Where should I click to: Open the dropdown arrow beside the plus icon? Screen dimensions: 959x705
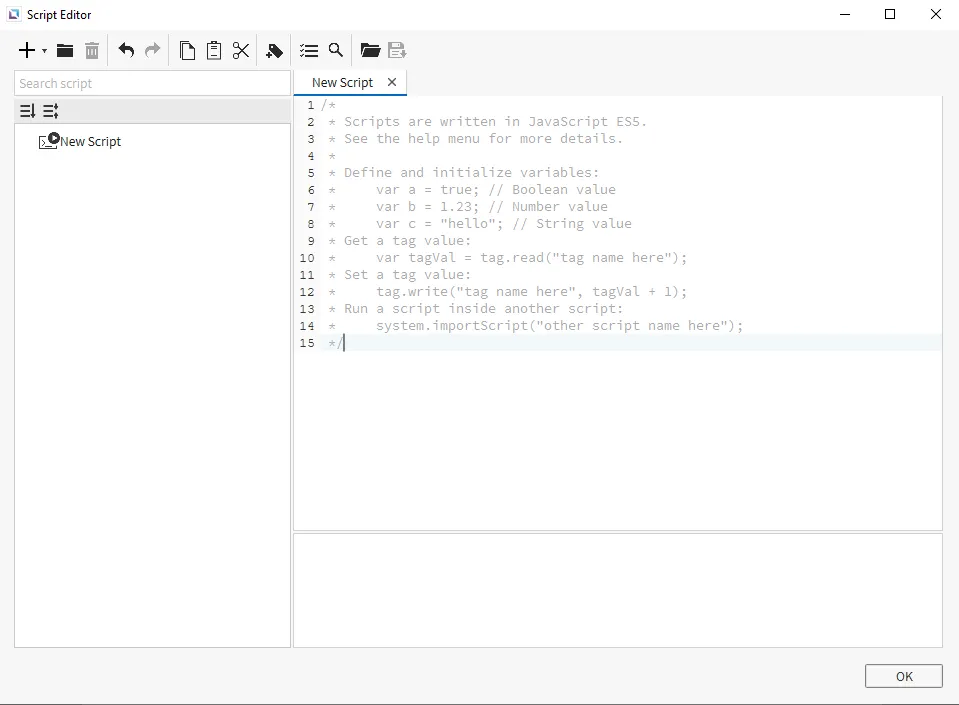44,51
